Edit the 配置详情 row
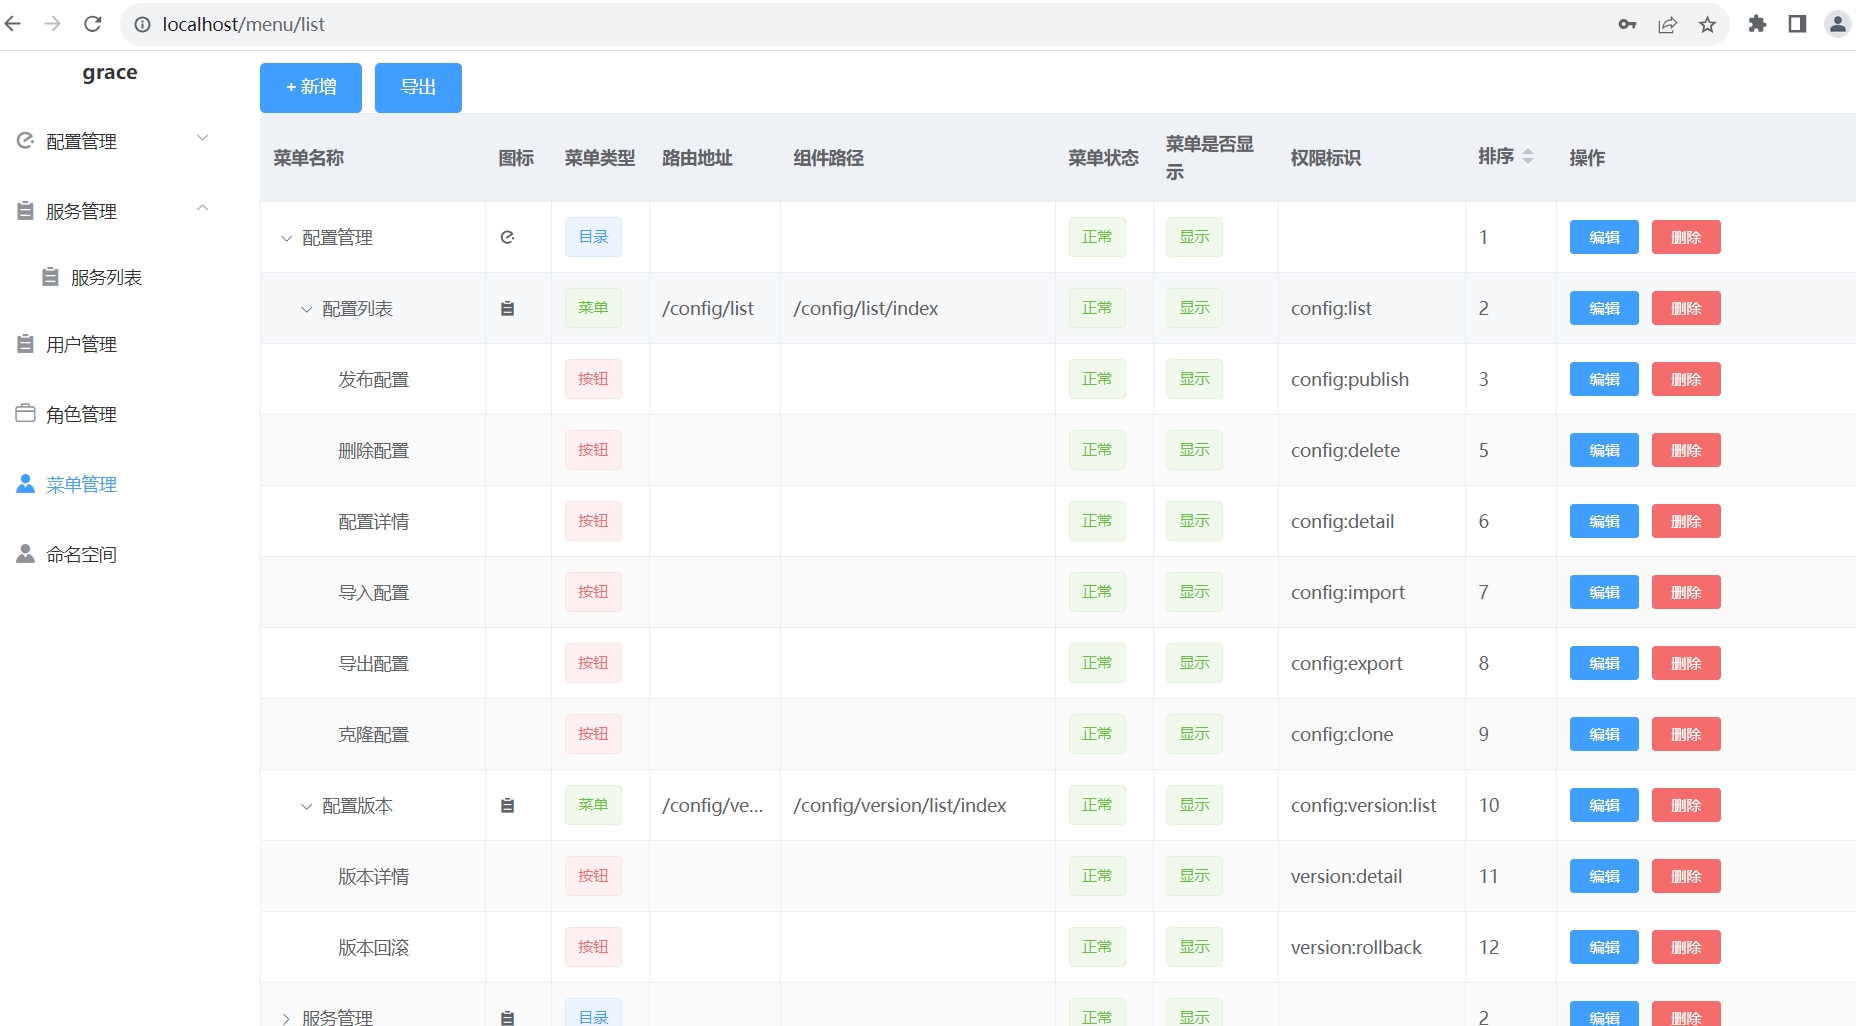Image resolution: width=1856 pixels, height=1026 pixels. (1604, 521)
